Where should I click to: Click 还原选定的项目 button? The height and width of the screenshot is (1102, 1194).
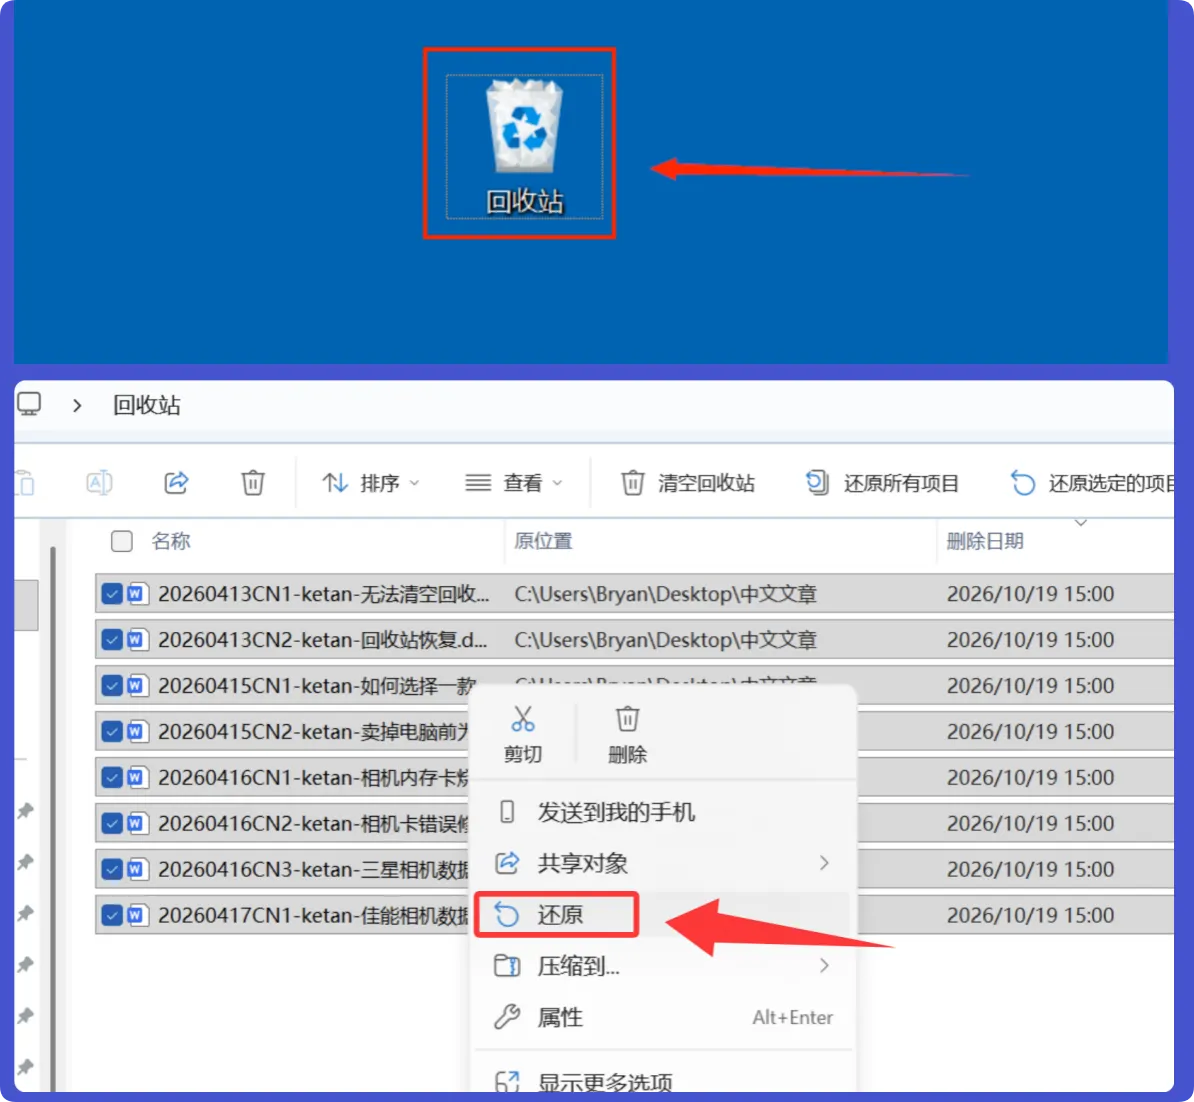click(x=1093, y=483)
